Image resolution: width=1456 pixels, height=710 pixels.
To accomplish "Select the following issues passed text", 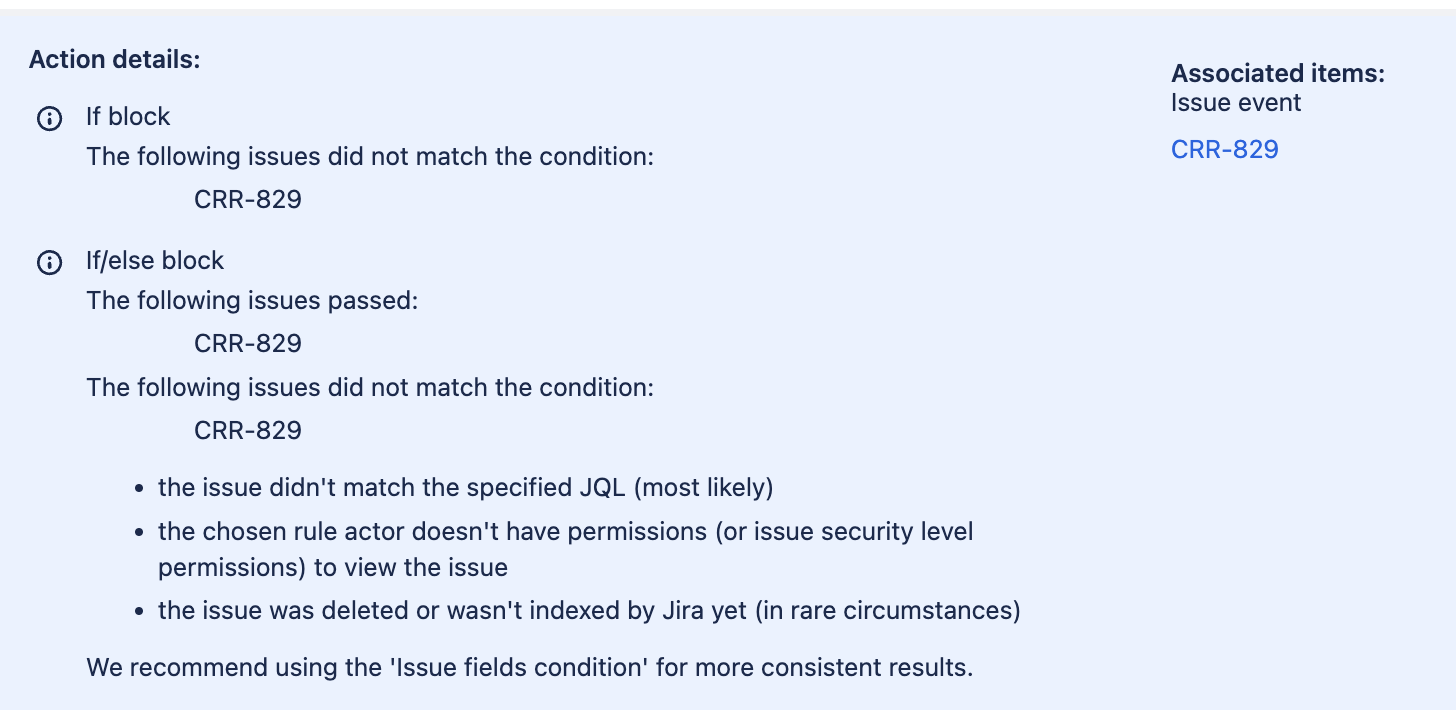I will [x=249, y=300].
